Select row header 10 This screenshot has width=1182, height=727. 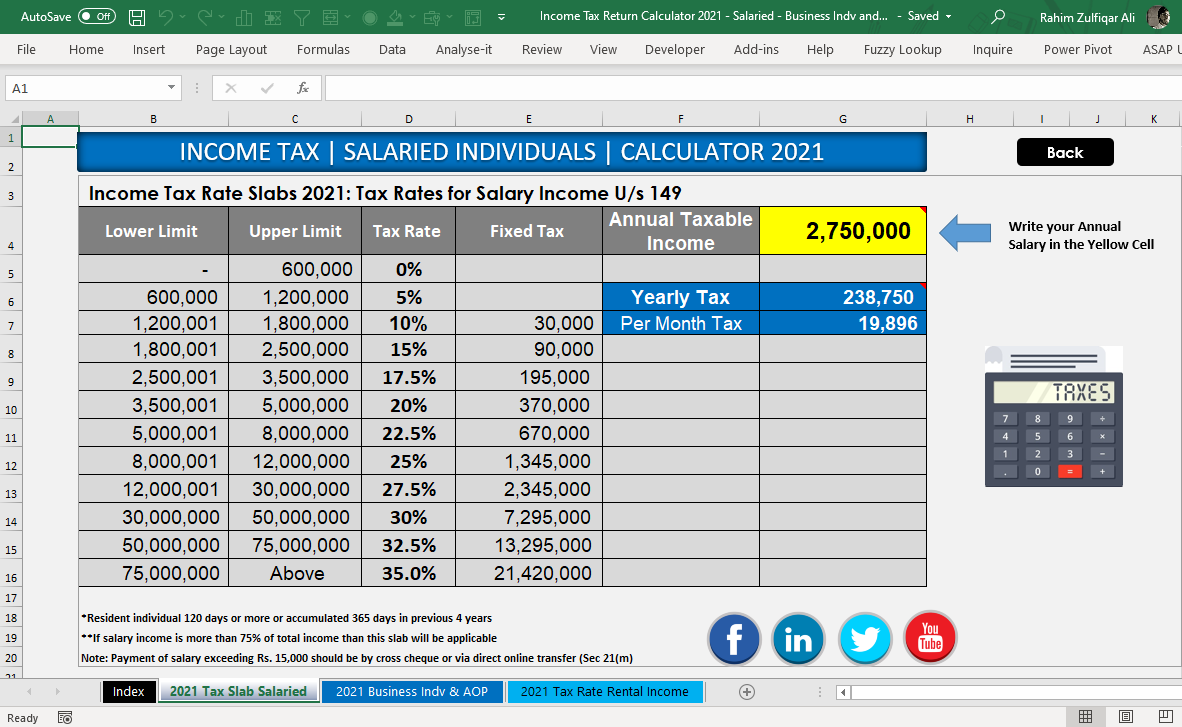(x=11, y=410)
